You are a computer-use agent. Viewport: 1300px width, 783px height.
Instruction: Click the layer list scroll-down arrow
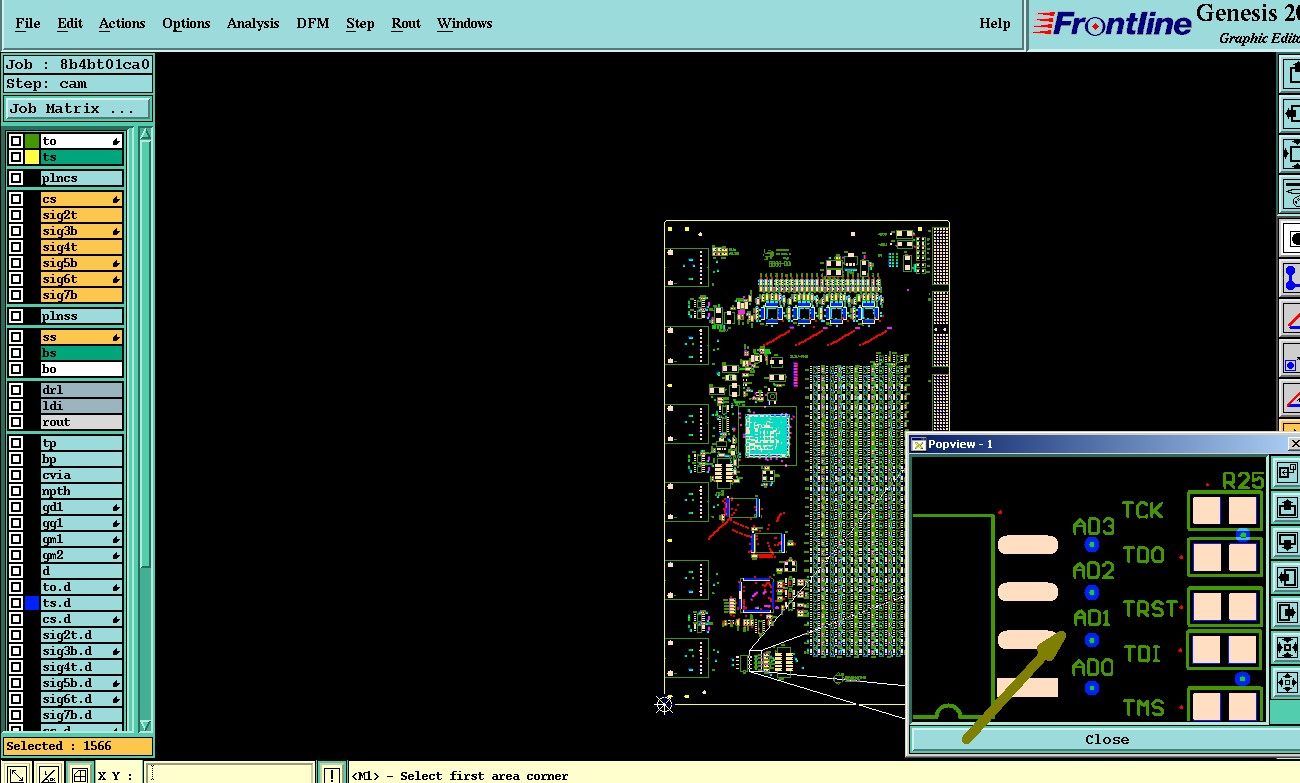[x=145, y=724]
